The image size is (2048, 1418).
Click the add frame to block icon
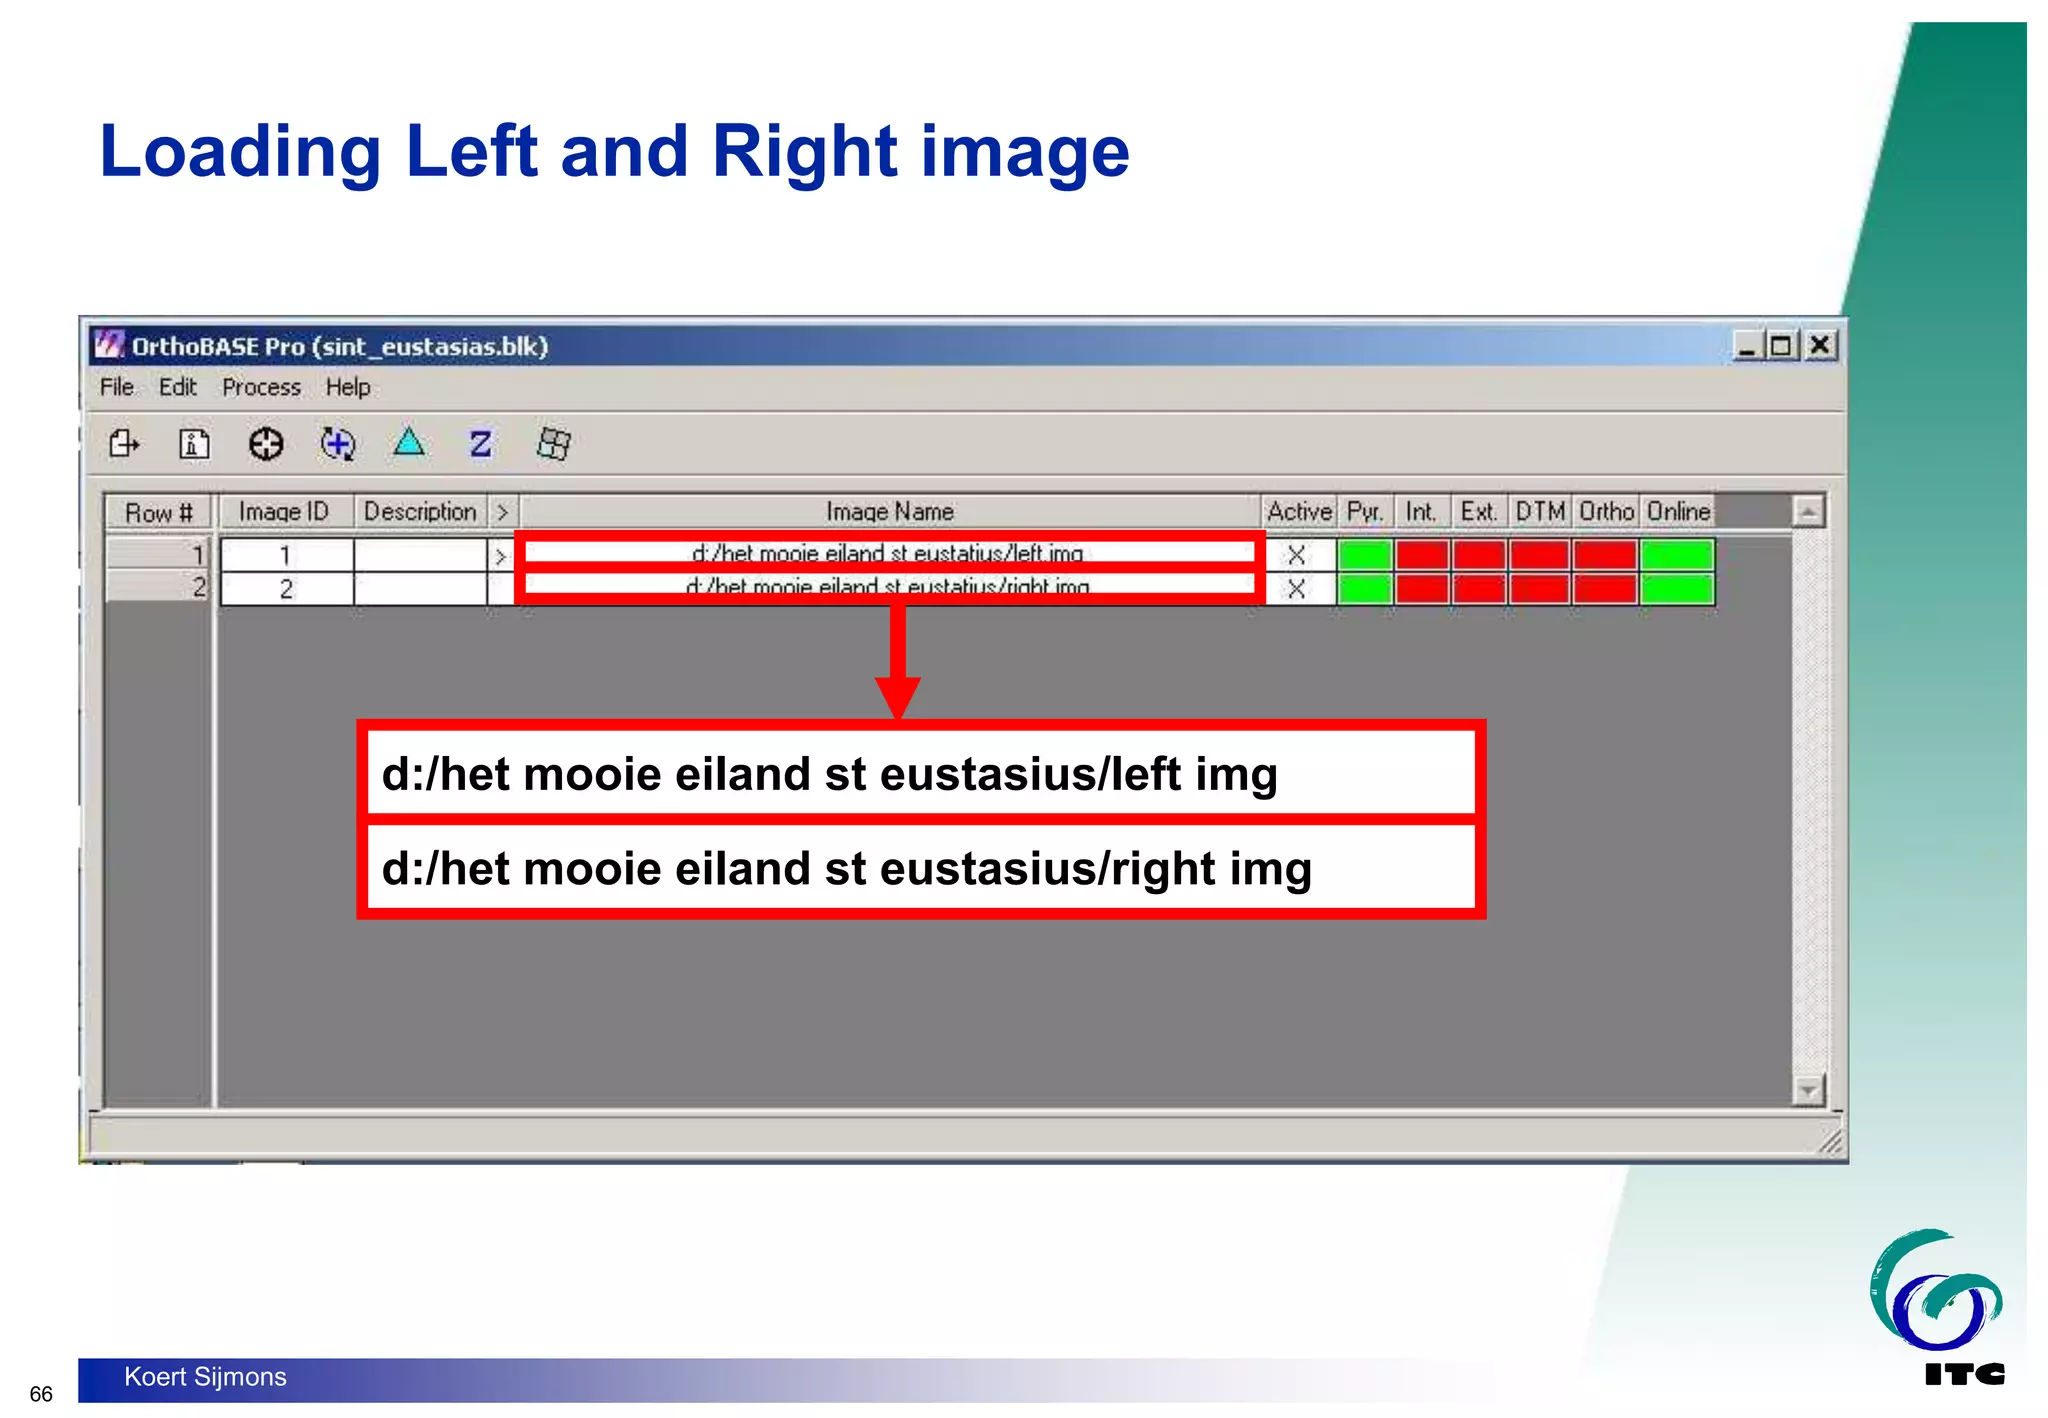pos(123,443)
